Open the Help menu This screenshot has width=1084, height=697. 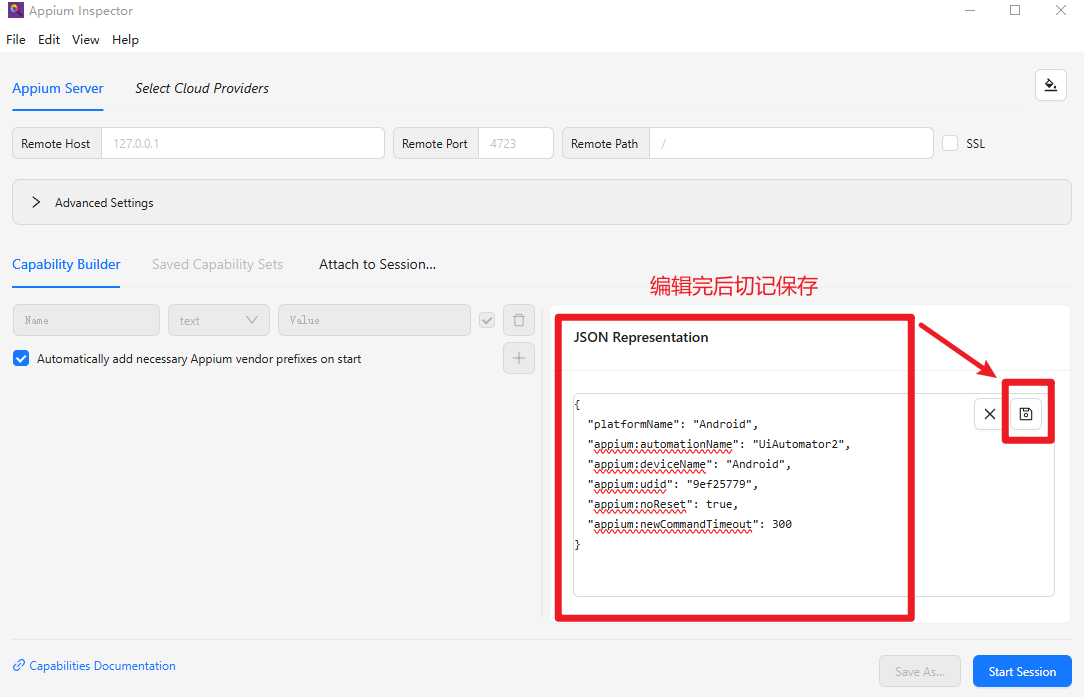coord(125,40)
